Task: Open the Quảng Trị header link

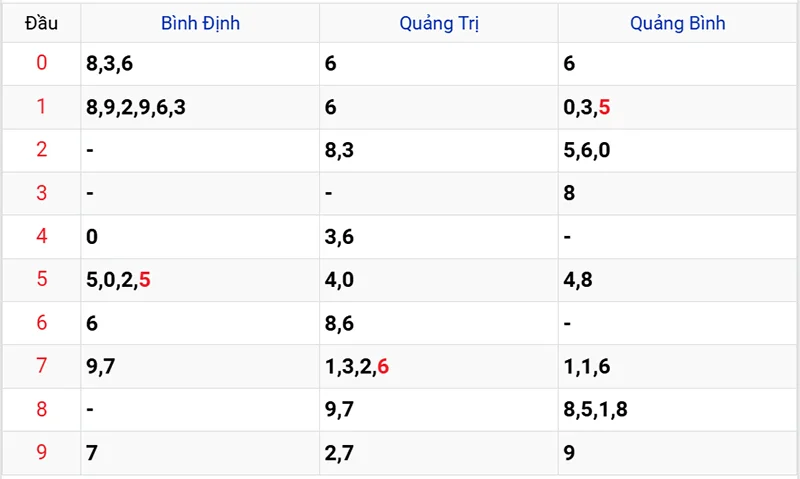Action: click(x=438, y=23)
